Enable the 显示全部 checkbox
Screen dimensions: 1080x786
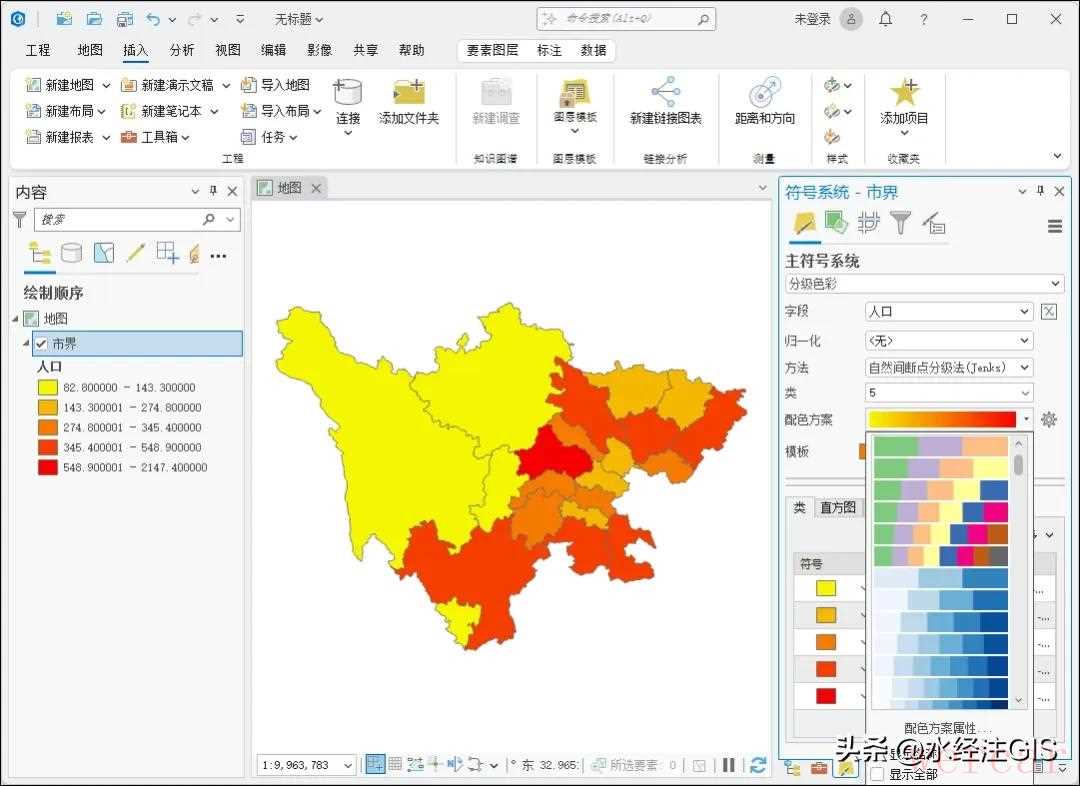(x=877, y=774)
